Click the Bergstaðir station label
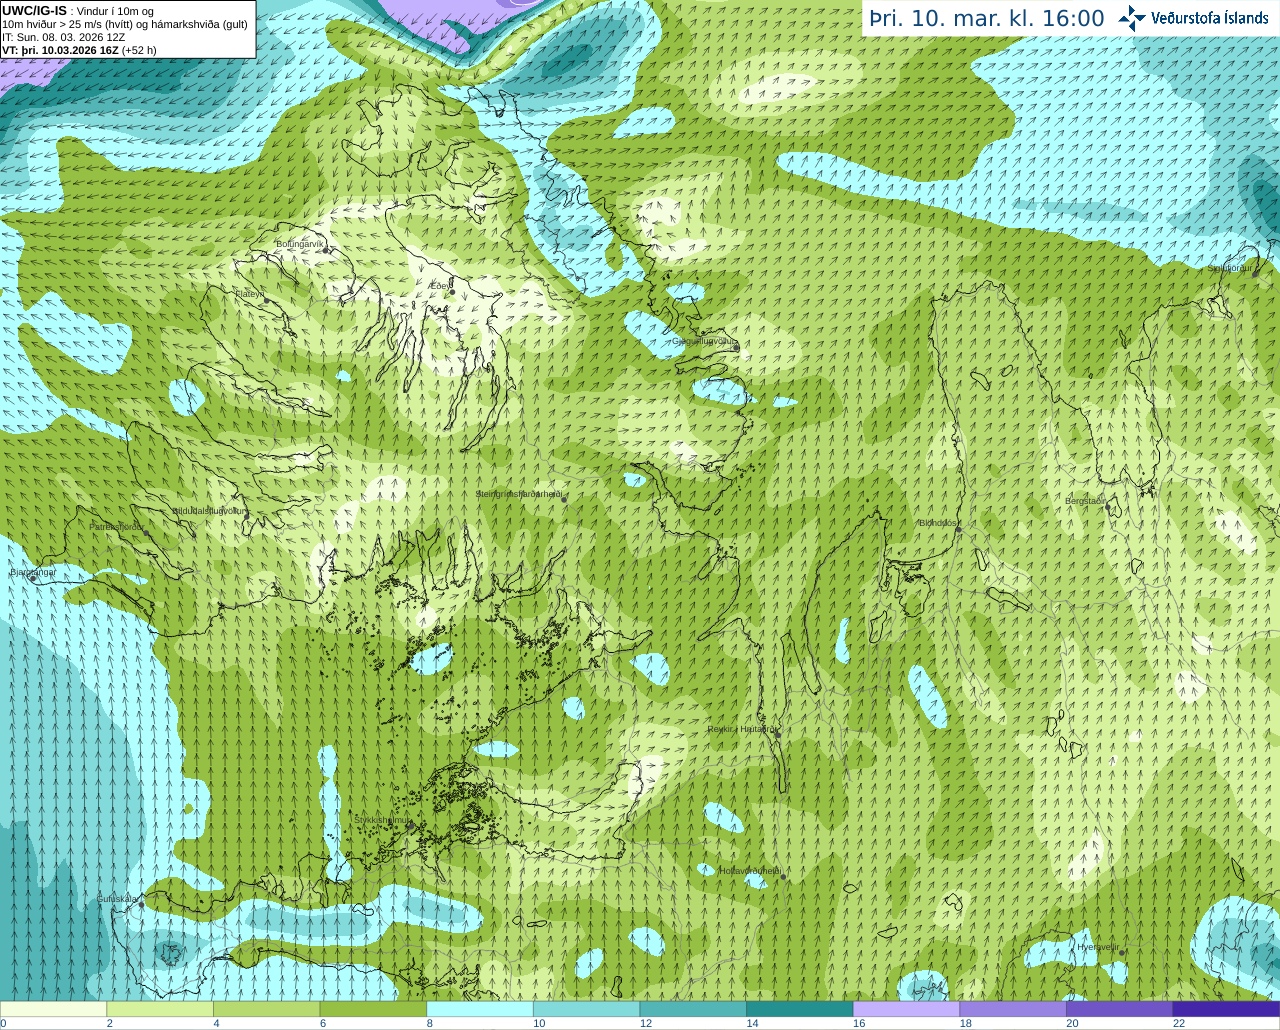Image resolution: width=1280 pixels, height=1030 pixels. (1085, 500)
